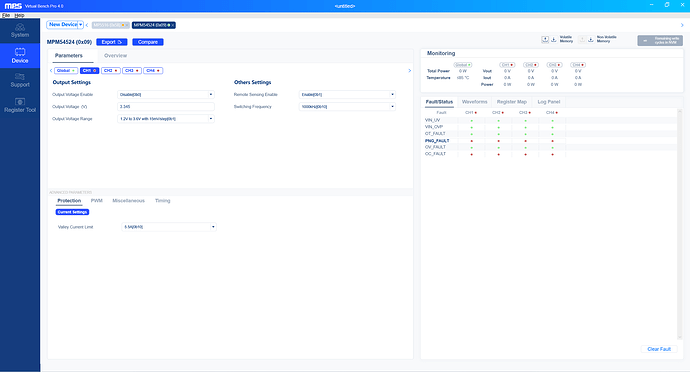Screen dimensions: 690x372
Task: Click the right arrow on the channel strip
Action: tap(410, 70)
